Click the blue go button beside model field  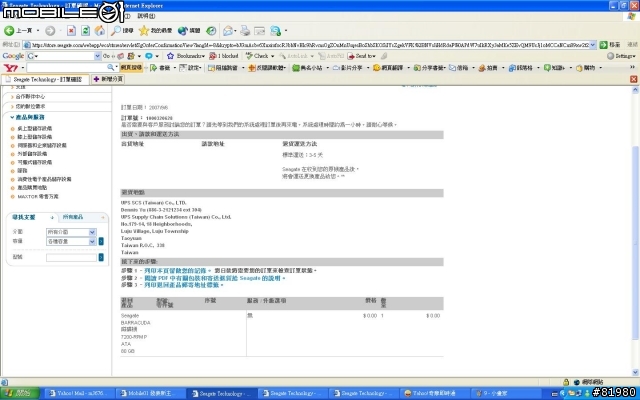tap(101, 257)
